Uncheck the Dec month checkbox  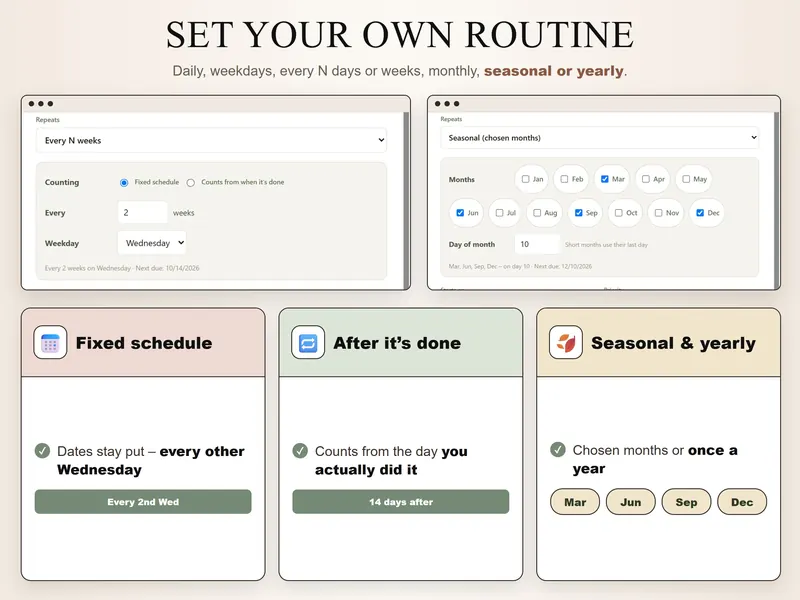[x=700, y=213]
